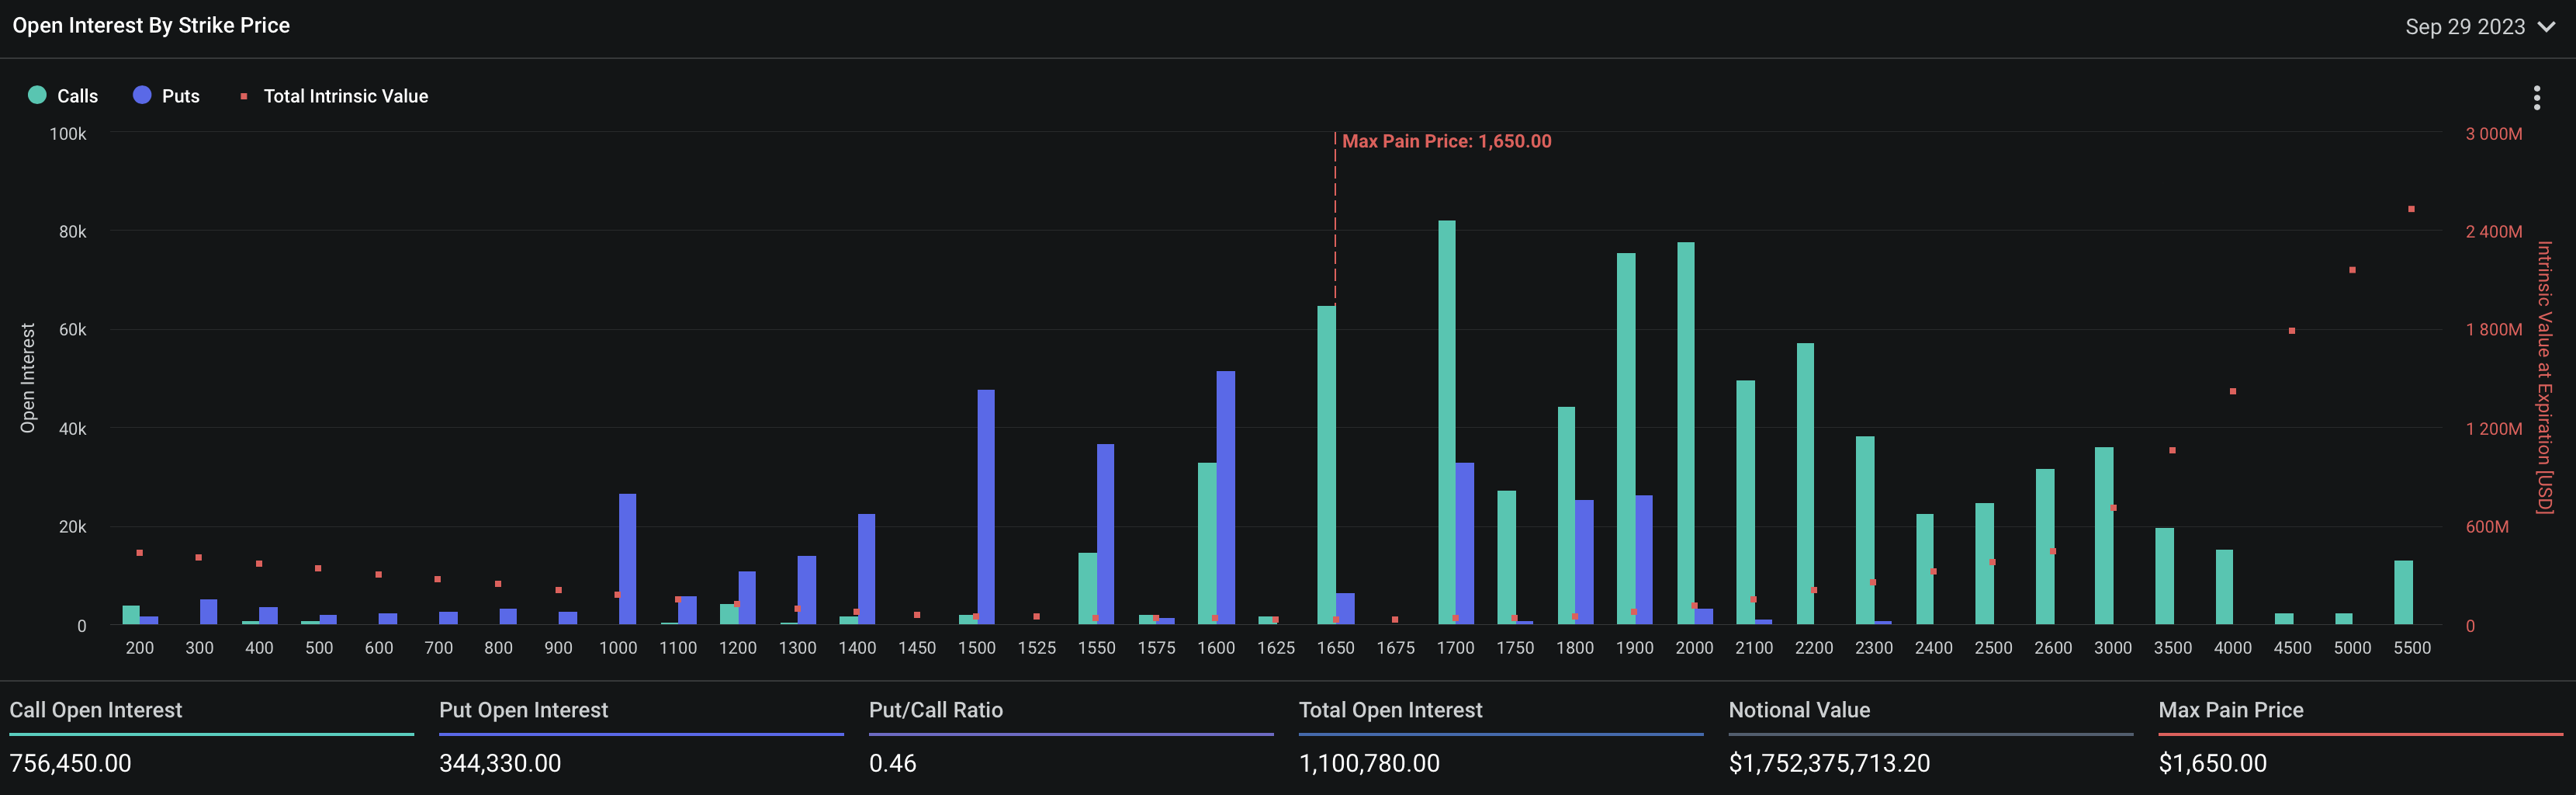The width and height of the screenshot is (2576, 795).
Task: Click the puts bar at strike 1600
Action: coord(1225,497)
